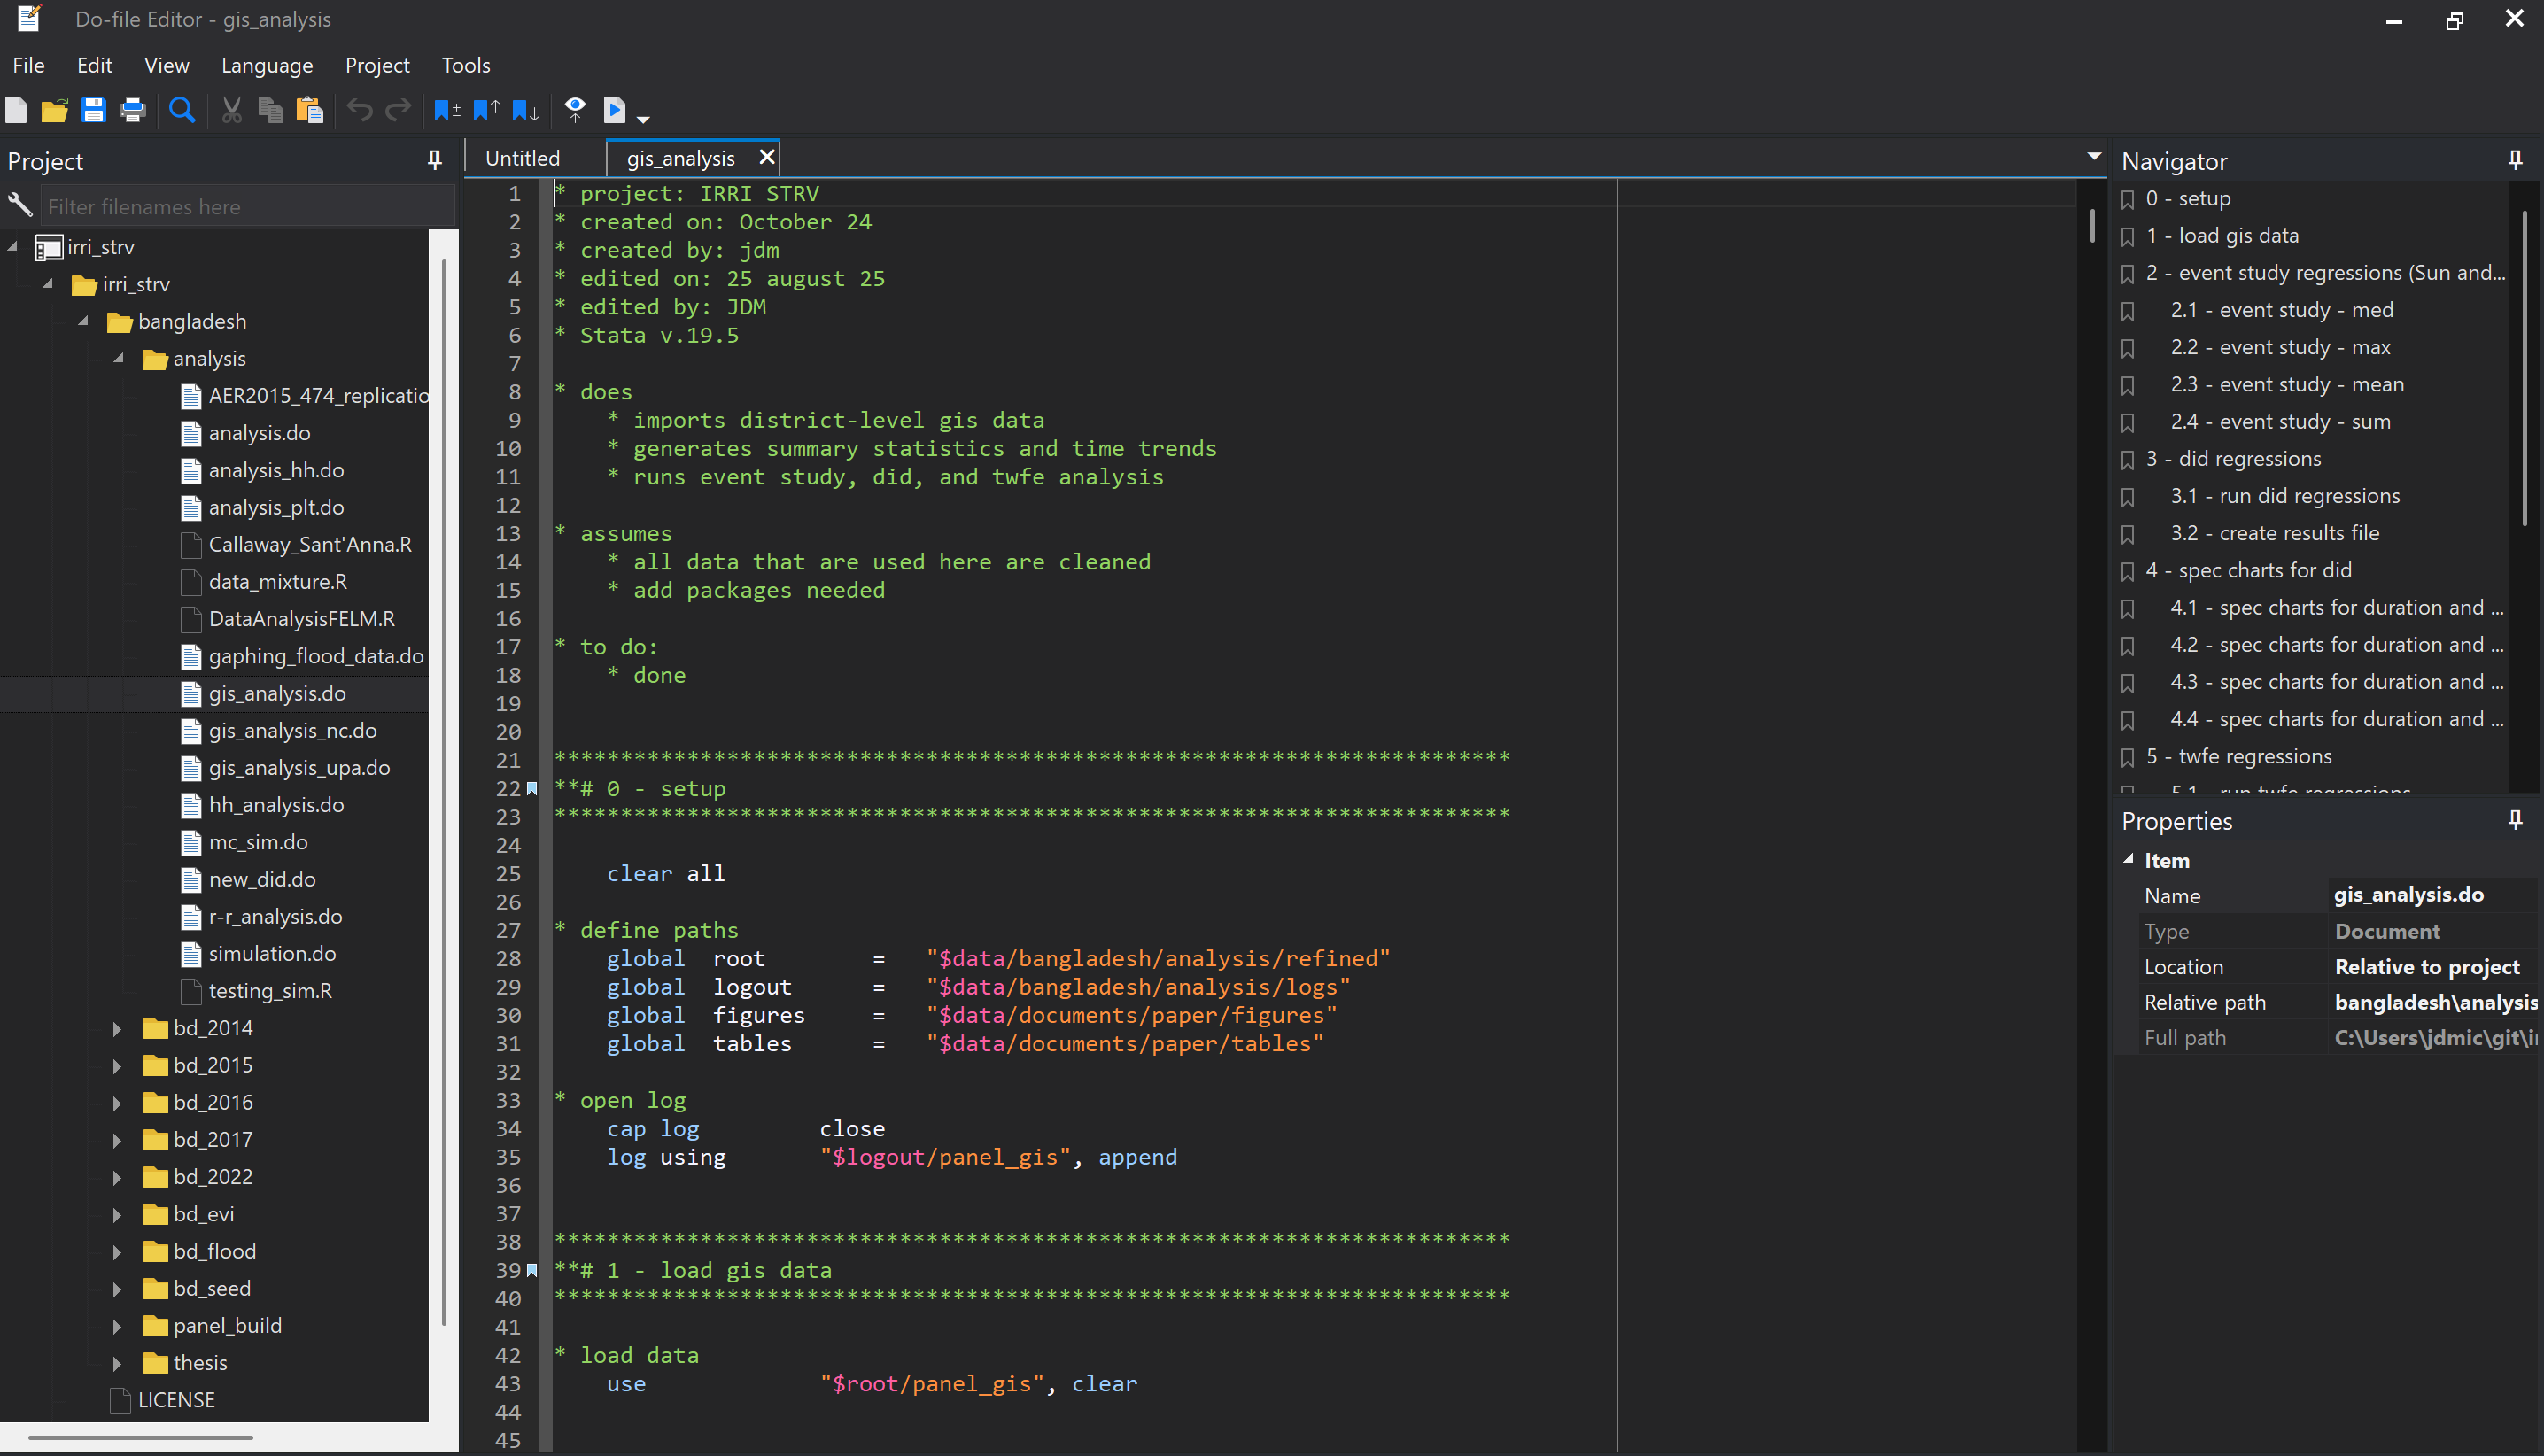Image resolution: width=2544 pixels, height=1456 pixels.
Task: Select gis_analysis_upa.do file
Action: coord(299,768)
